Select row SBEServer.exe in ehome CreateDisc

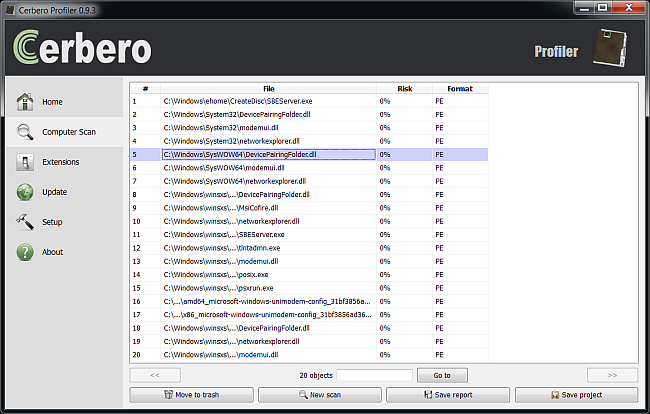click(309, 101)
